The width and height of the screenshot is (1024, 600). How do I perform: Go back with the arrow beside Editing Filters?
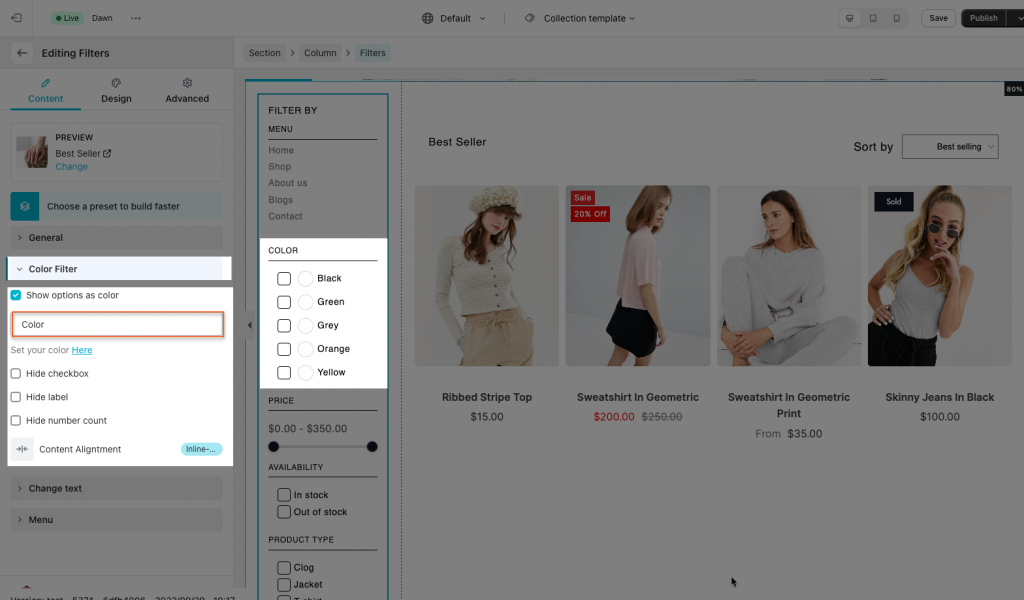pos(22,53)
